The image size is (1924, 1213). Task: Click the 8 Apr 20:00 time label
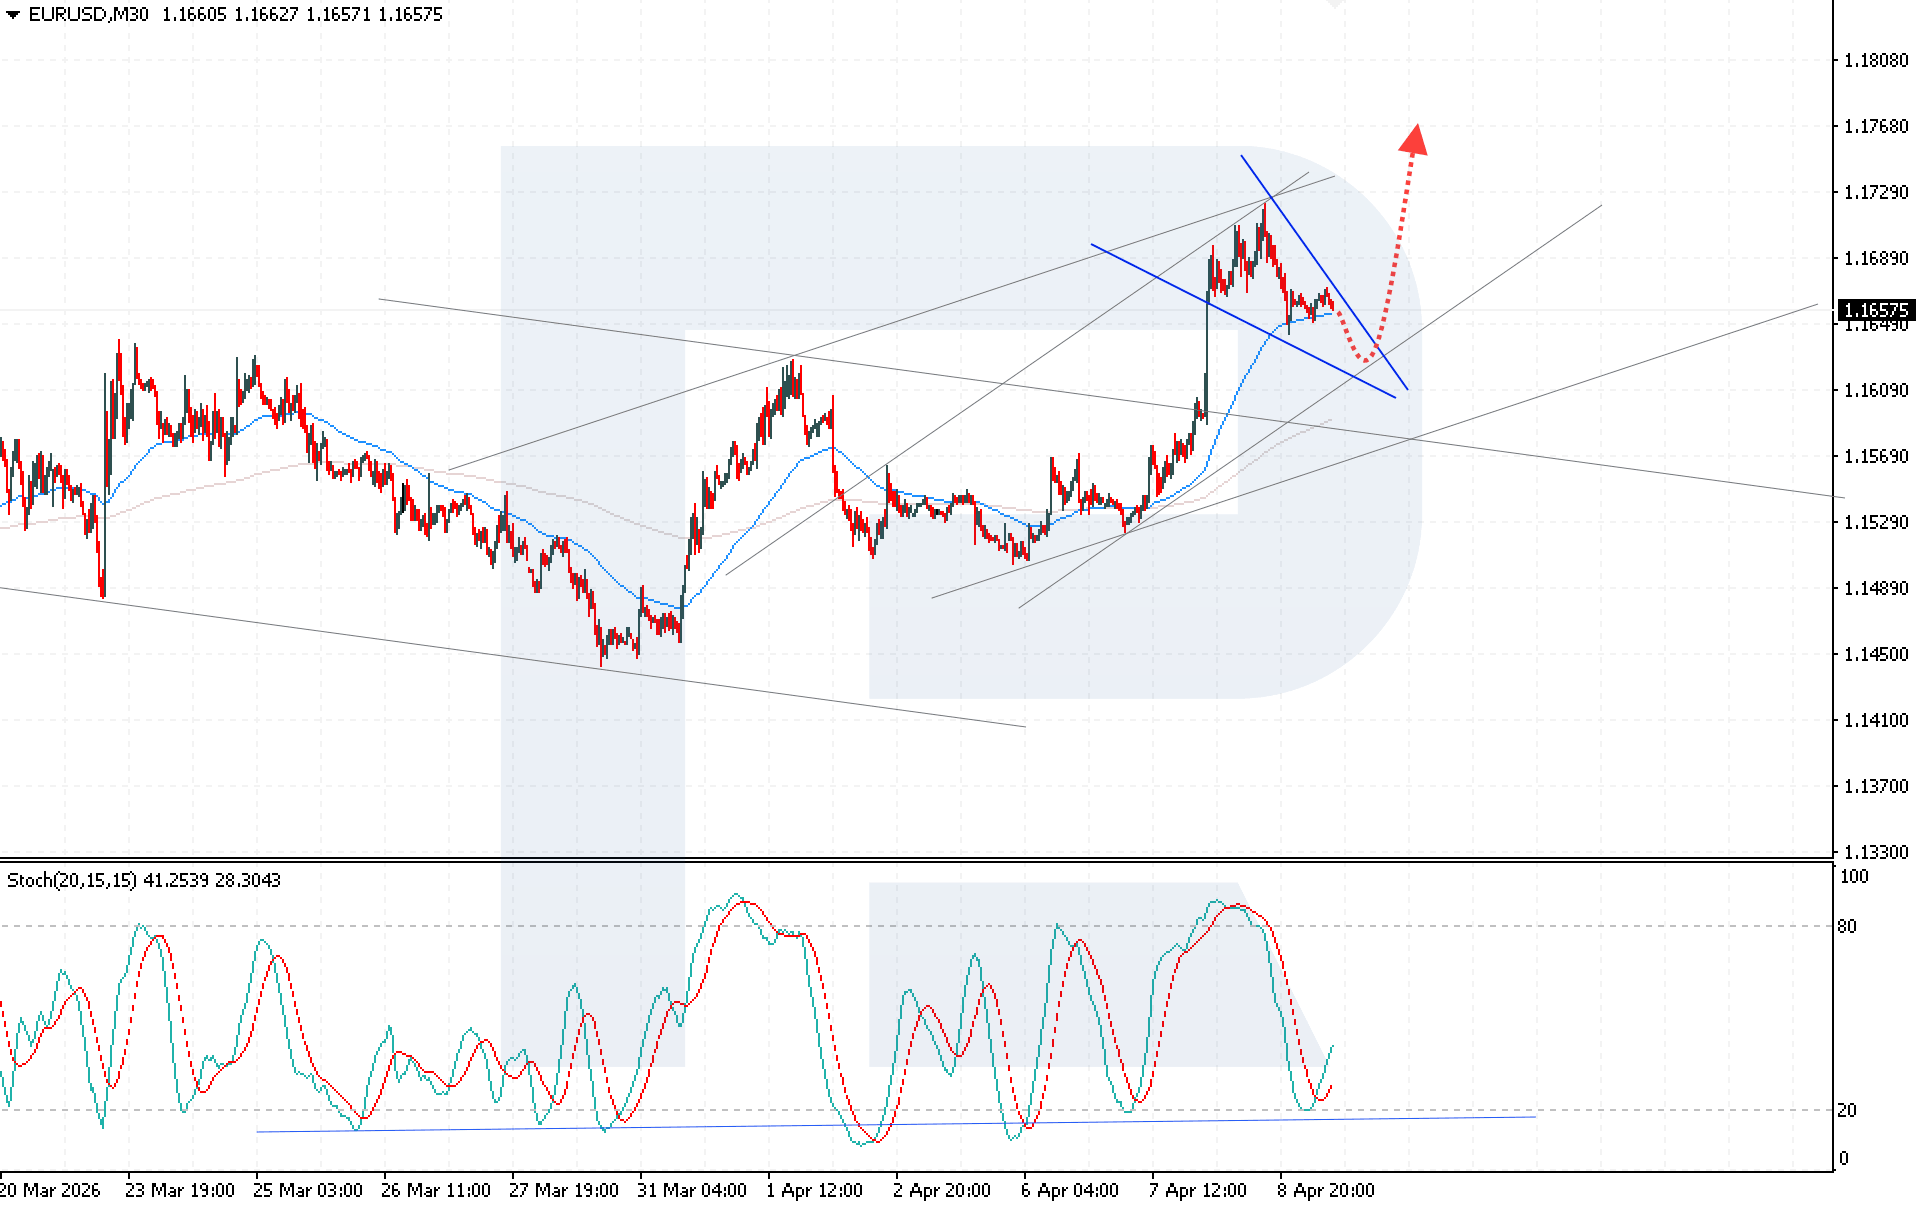point(1326,1190)
